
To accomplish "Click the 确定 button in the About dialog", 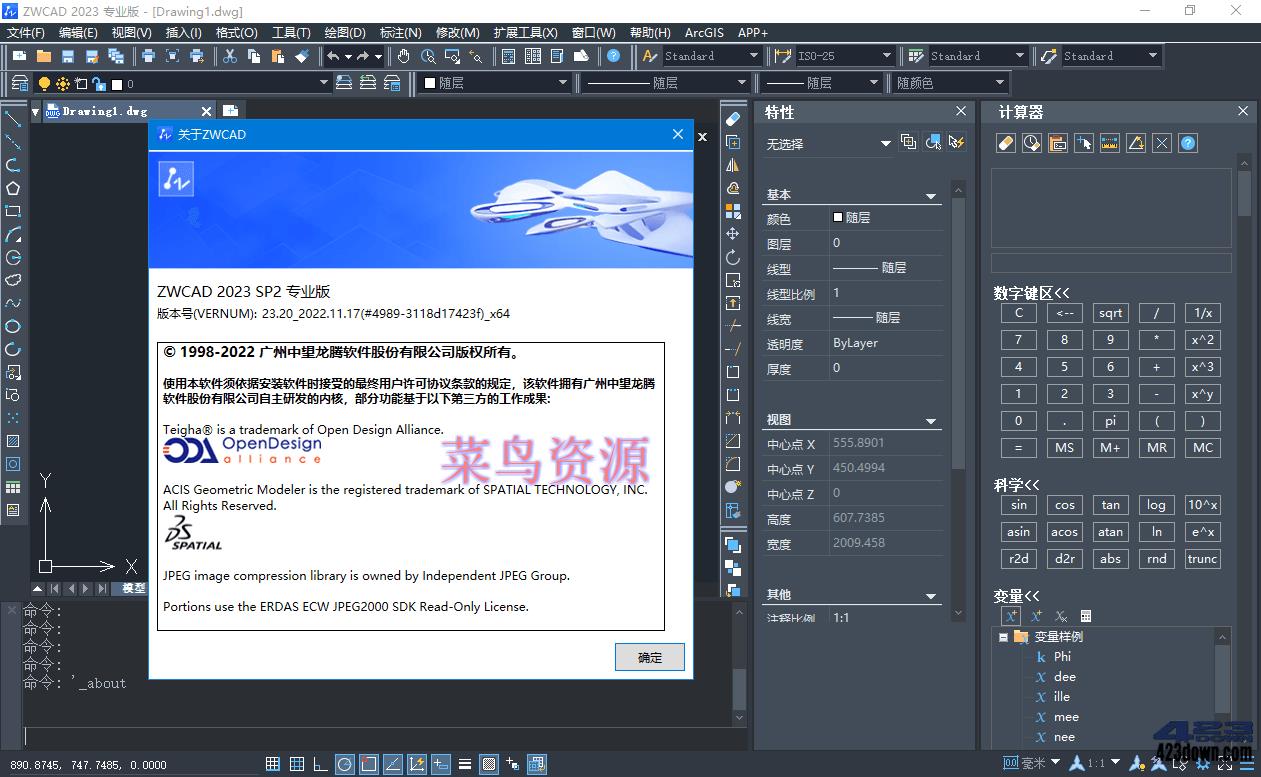I will (648, 657).
